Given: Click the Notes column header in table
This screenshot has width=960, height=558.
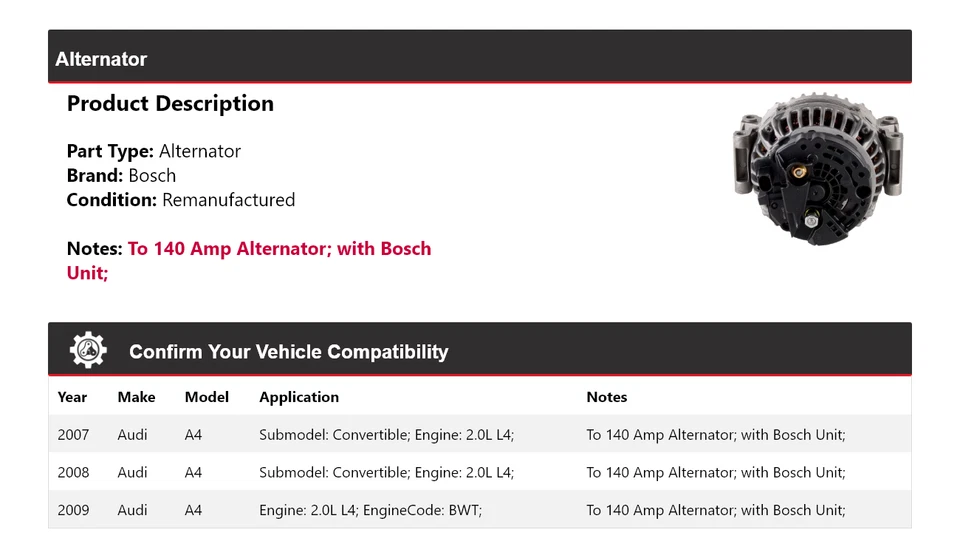Looking at the screenshot, I should point(606,397).
